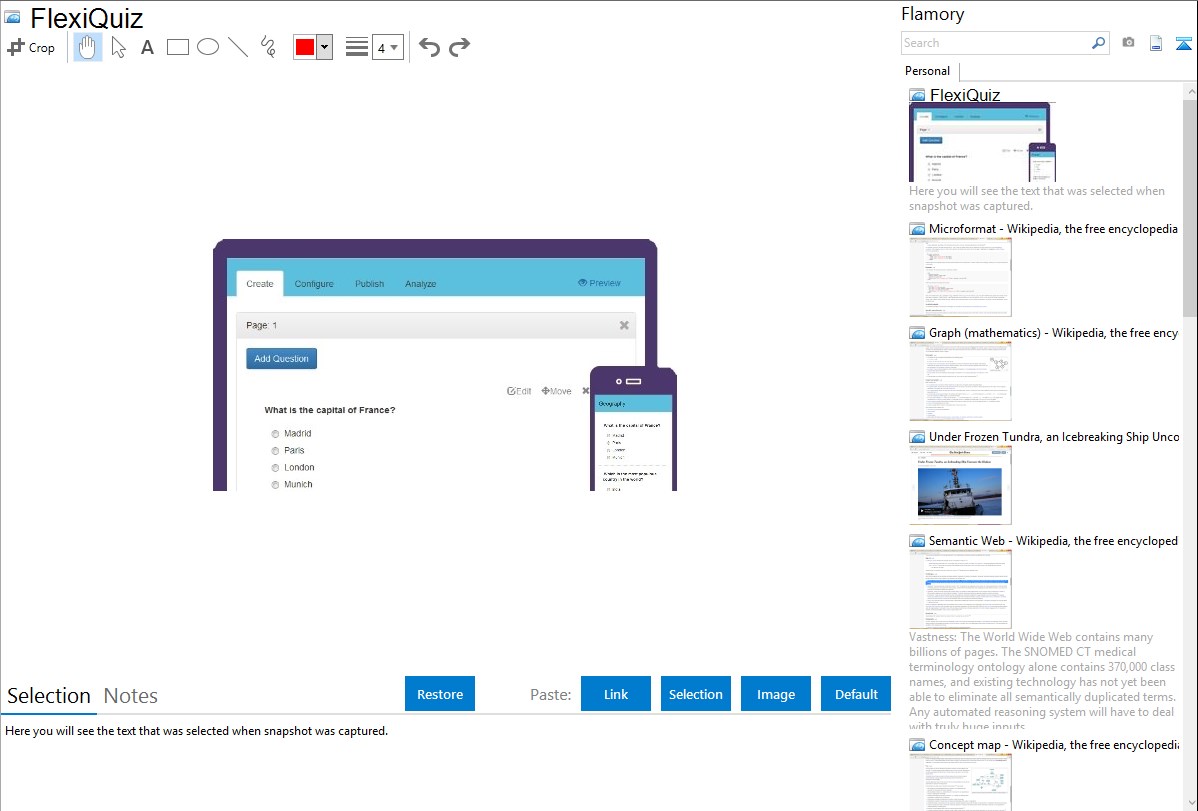This screenshot has height=811, width=1198.
Task: Click the red color swatch
Action: (x=305, y=47)
